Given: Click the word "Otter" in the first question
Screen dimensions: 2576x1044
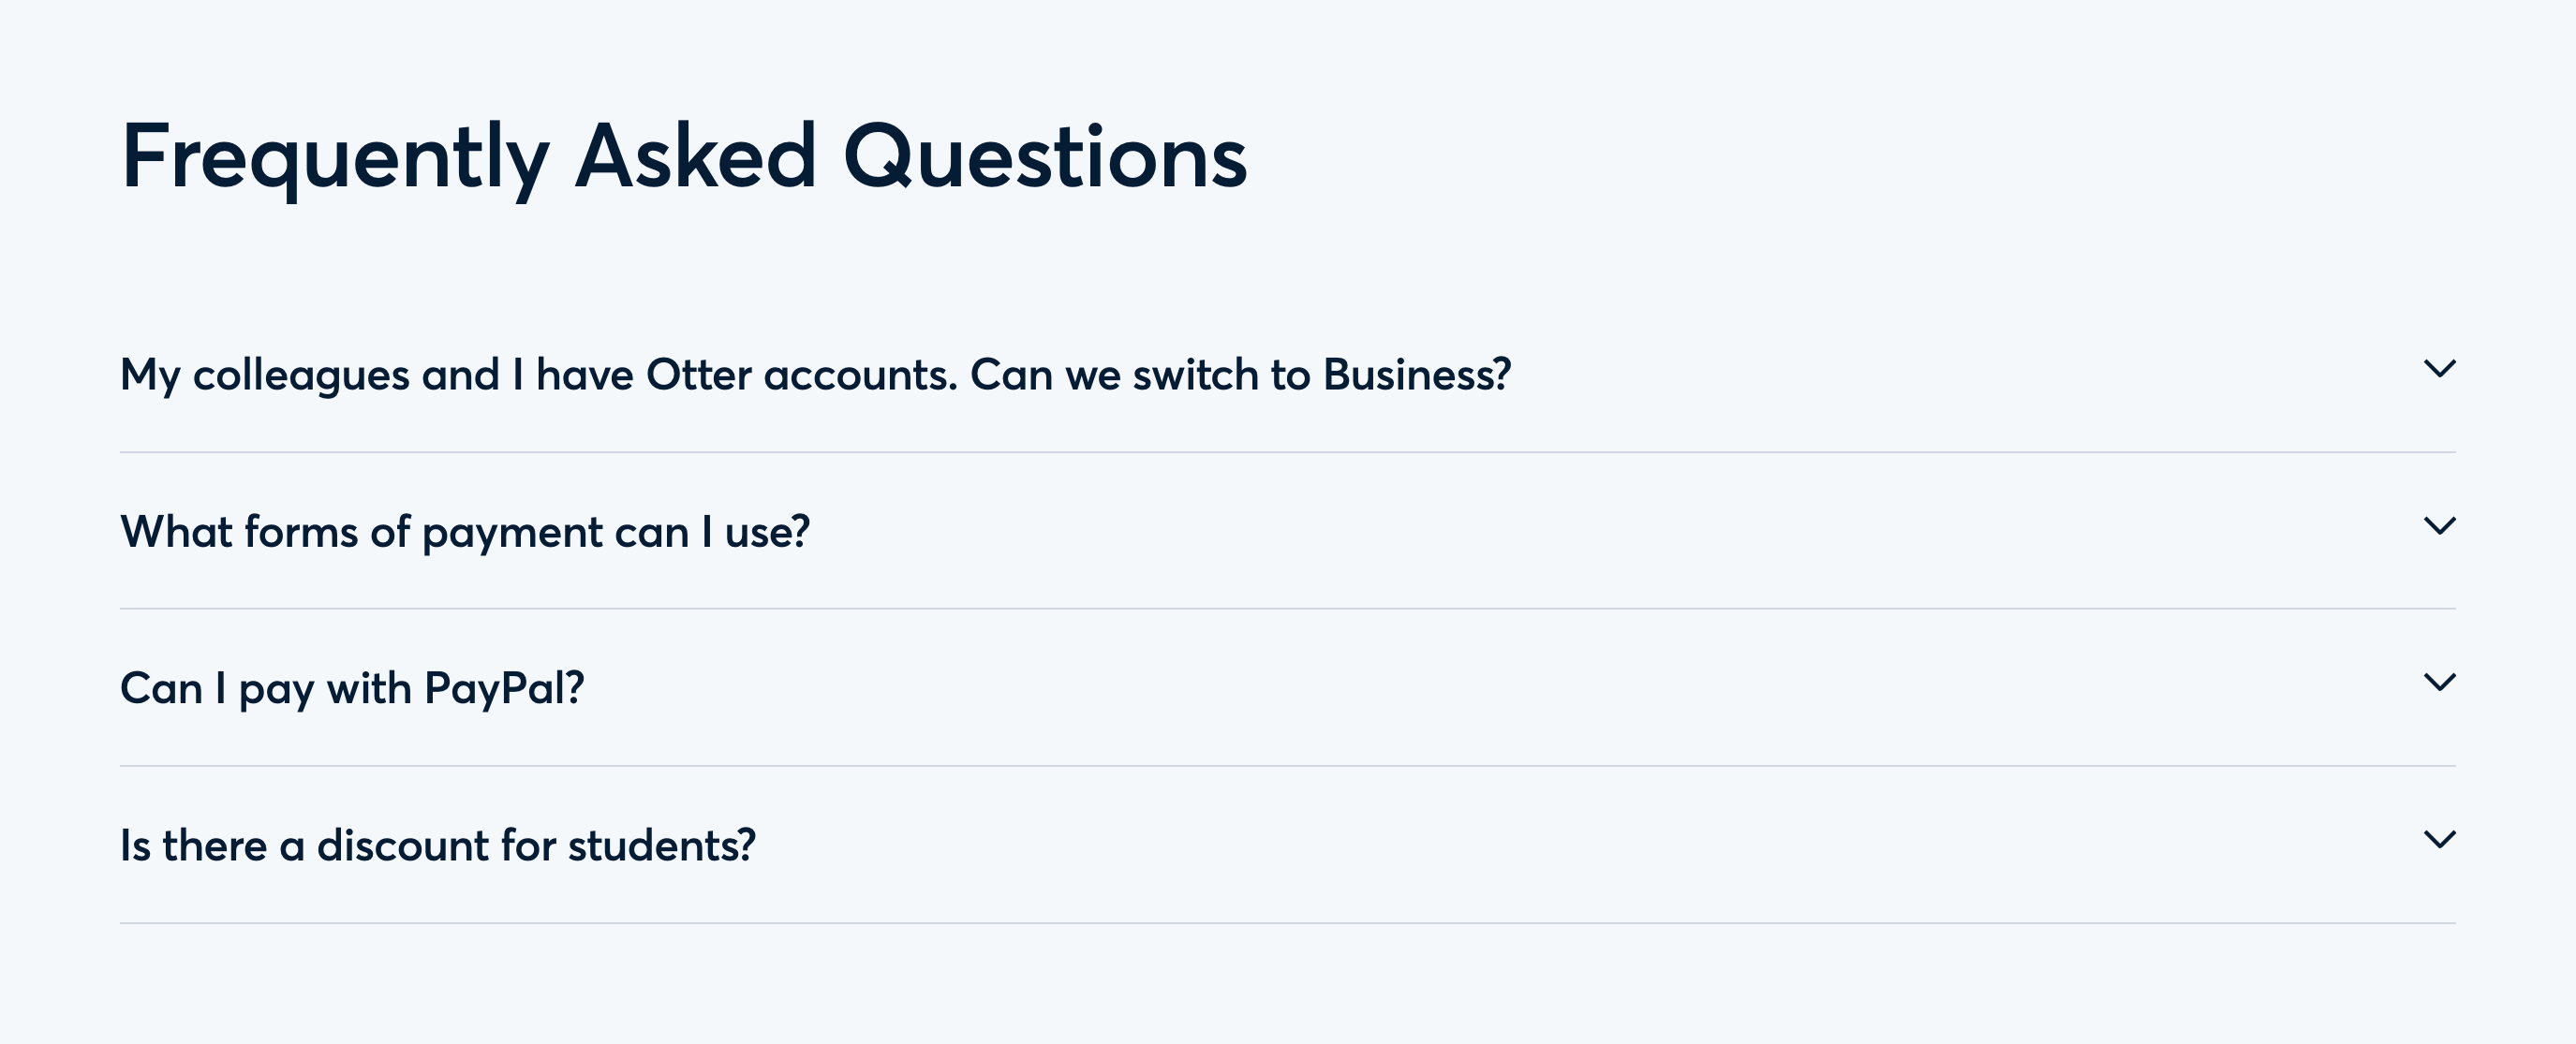Looking at the screenshot, I should 698,375.
